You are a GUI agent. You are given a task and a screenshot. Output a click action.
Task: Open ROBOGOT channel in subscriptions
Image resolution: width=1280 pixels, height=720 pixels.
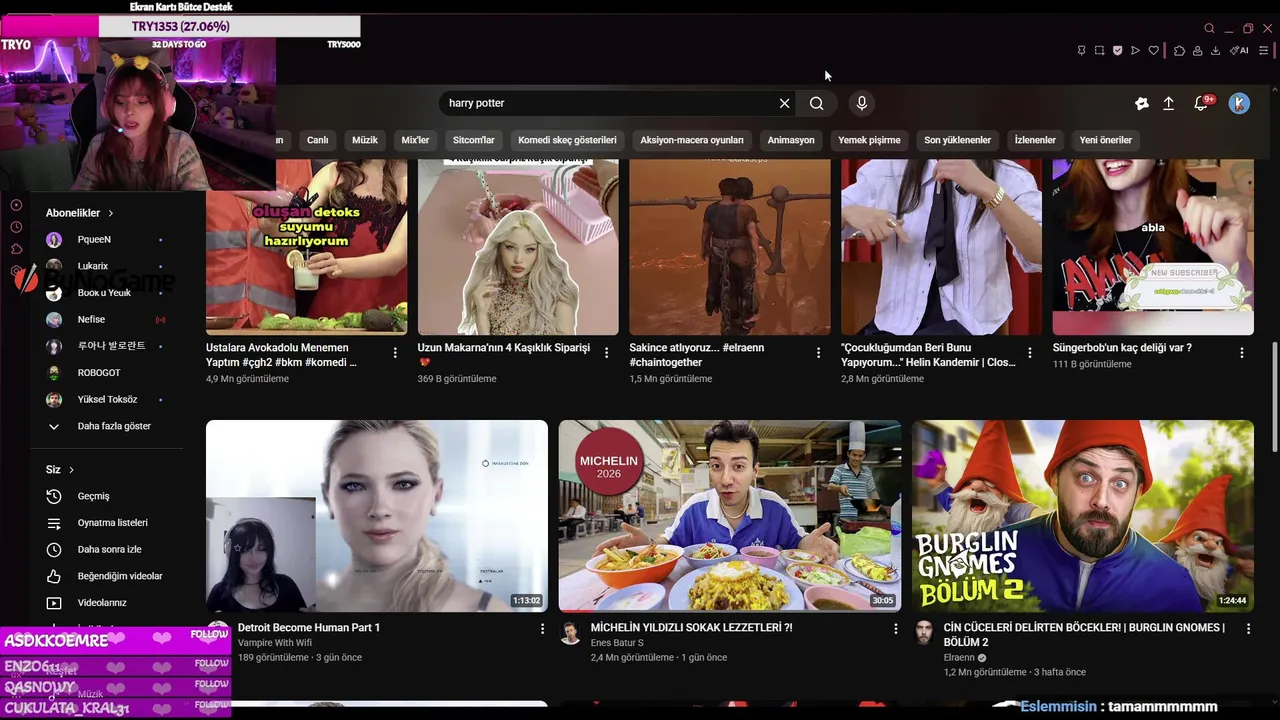click(x=107, y=373)
